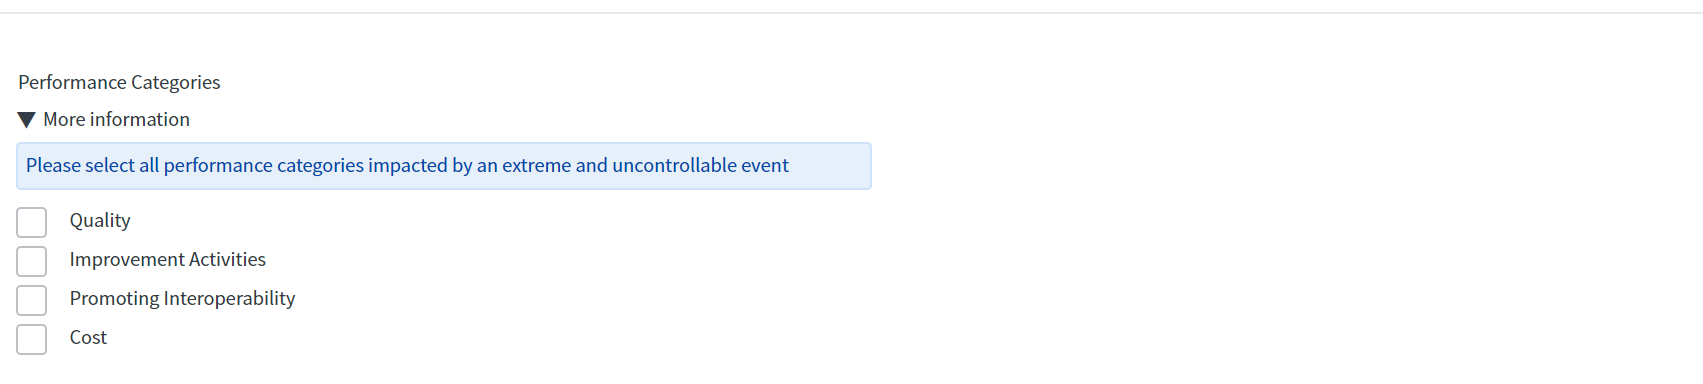Click 'Please select' in the blue notice
The width and height of the screenshot is (1703, 384).
click(80, 165)
